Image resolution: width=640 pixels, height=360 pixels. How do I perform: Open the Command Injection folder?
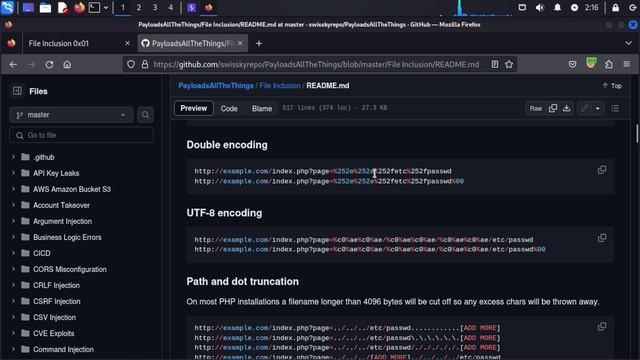pyautogui.click(x=63, y=349)
